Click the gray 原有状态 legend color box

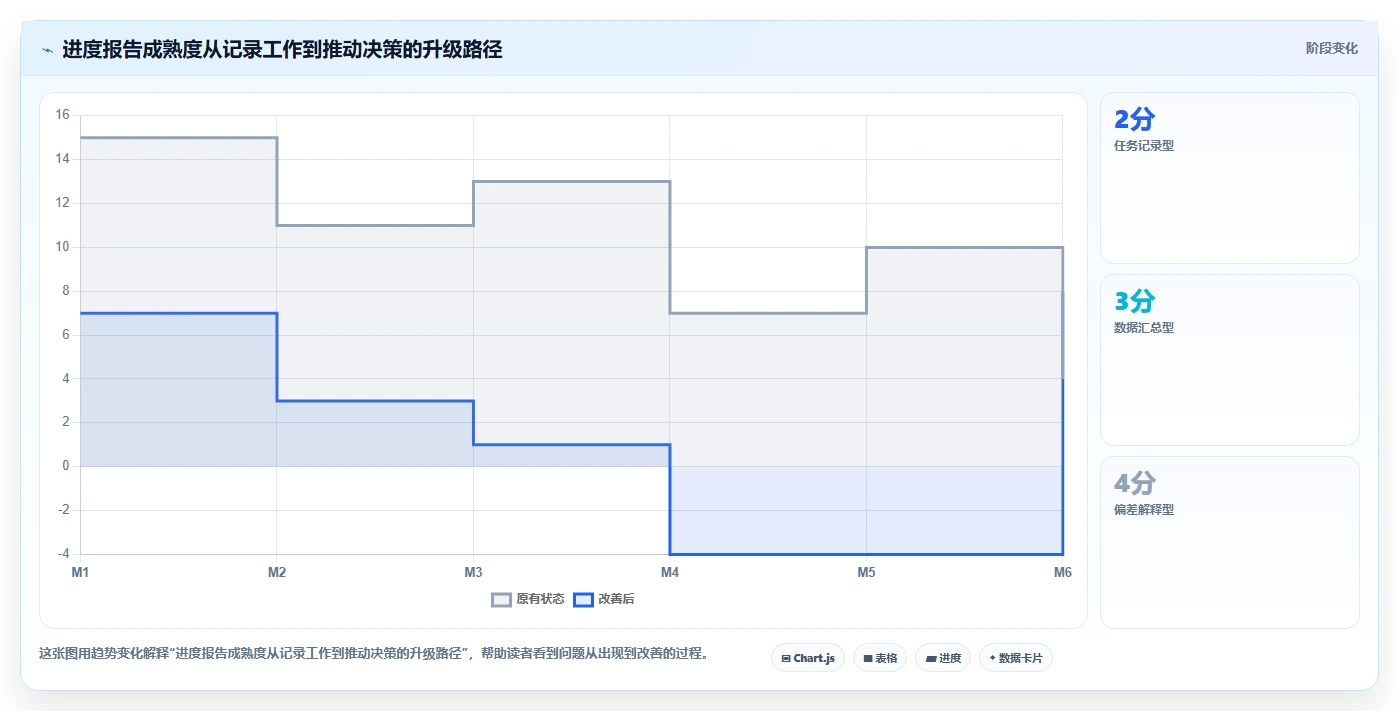[501, 599]
